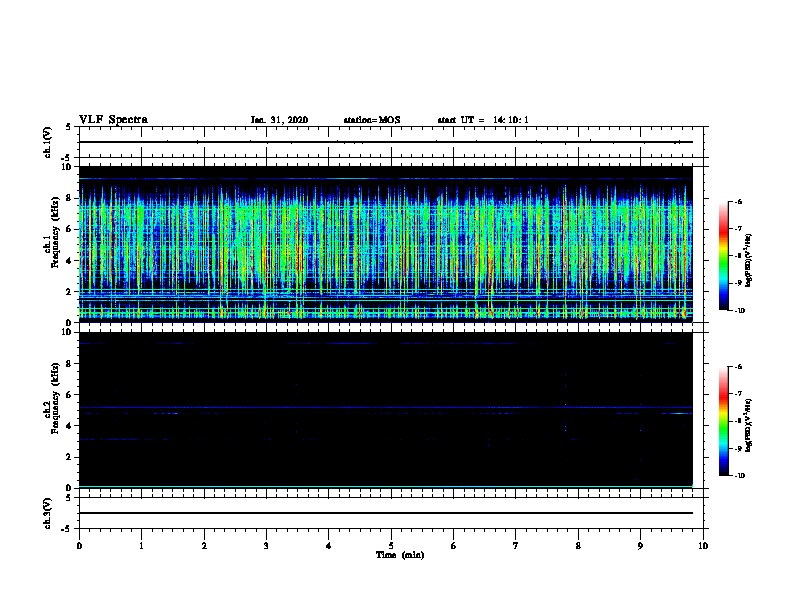Click the "8" frequency tick on ch.1 spectrogram
The height and width of the screenshot is (612, 792).
(x=69, y=198)
